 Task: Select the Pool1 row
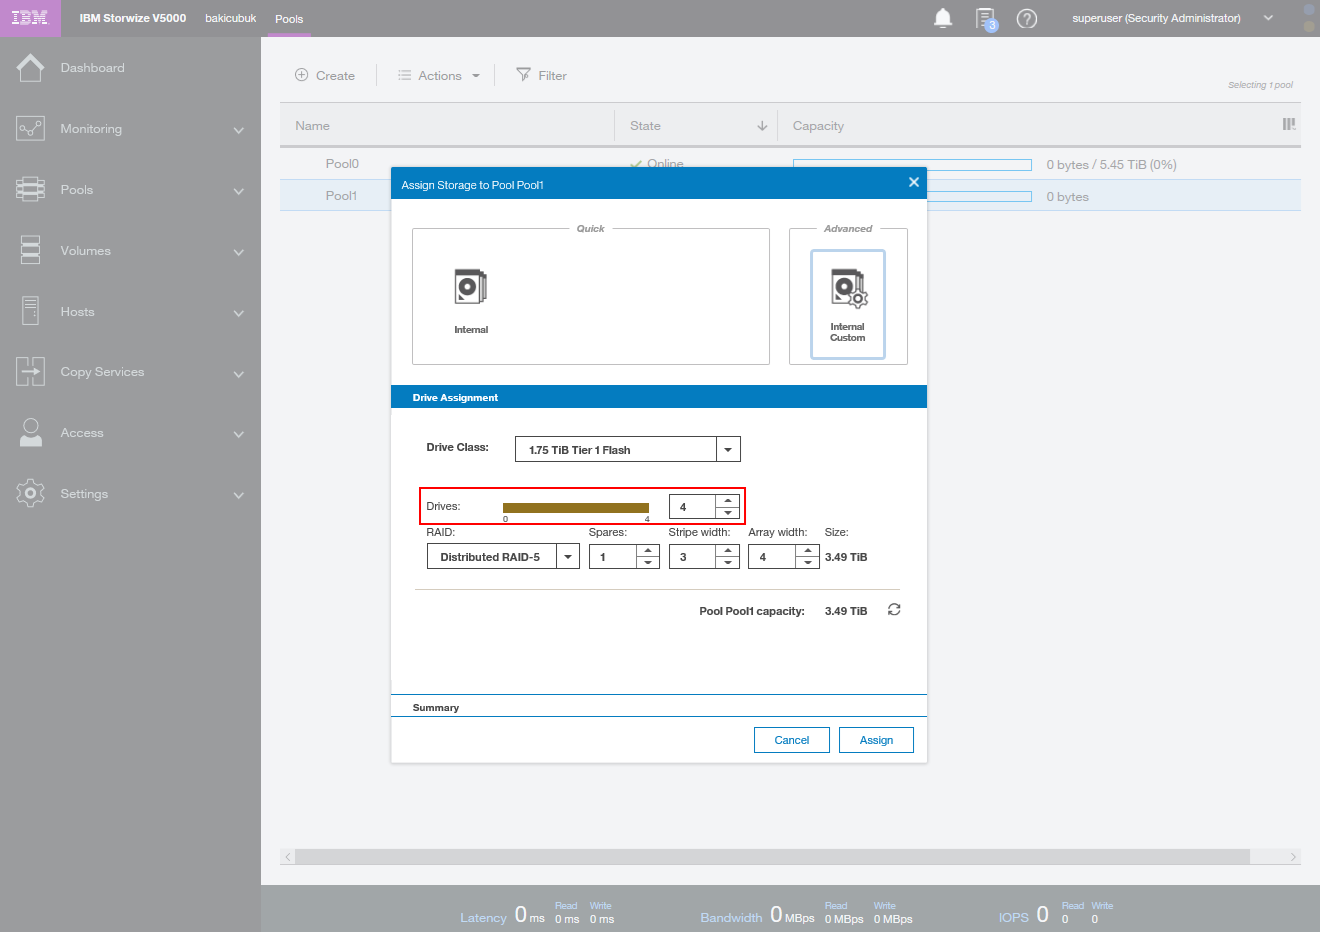790,195
